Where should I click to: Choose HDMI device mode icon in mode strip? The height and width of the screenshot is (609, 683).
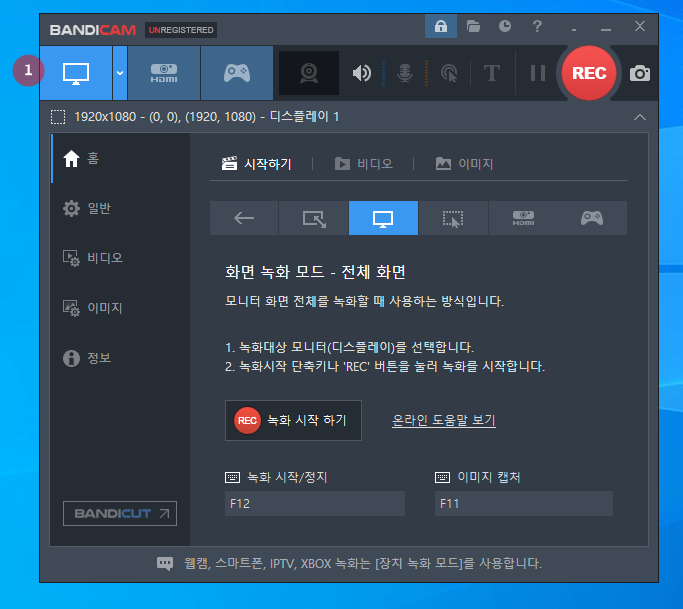click(x=523, y=218)
